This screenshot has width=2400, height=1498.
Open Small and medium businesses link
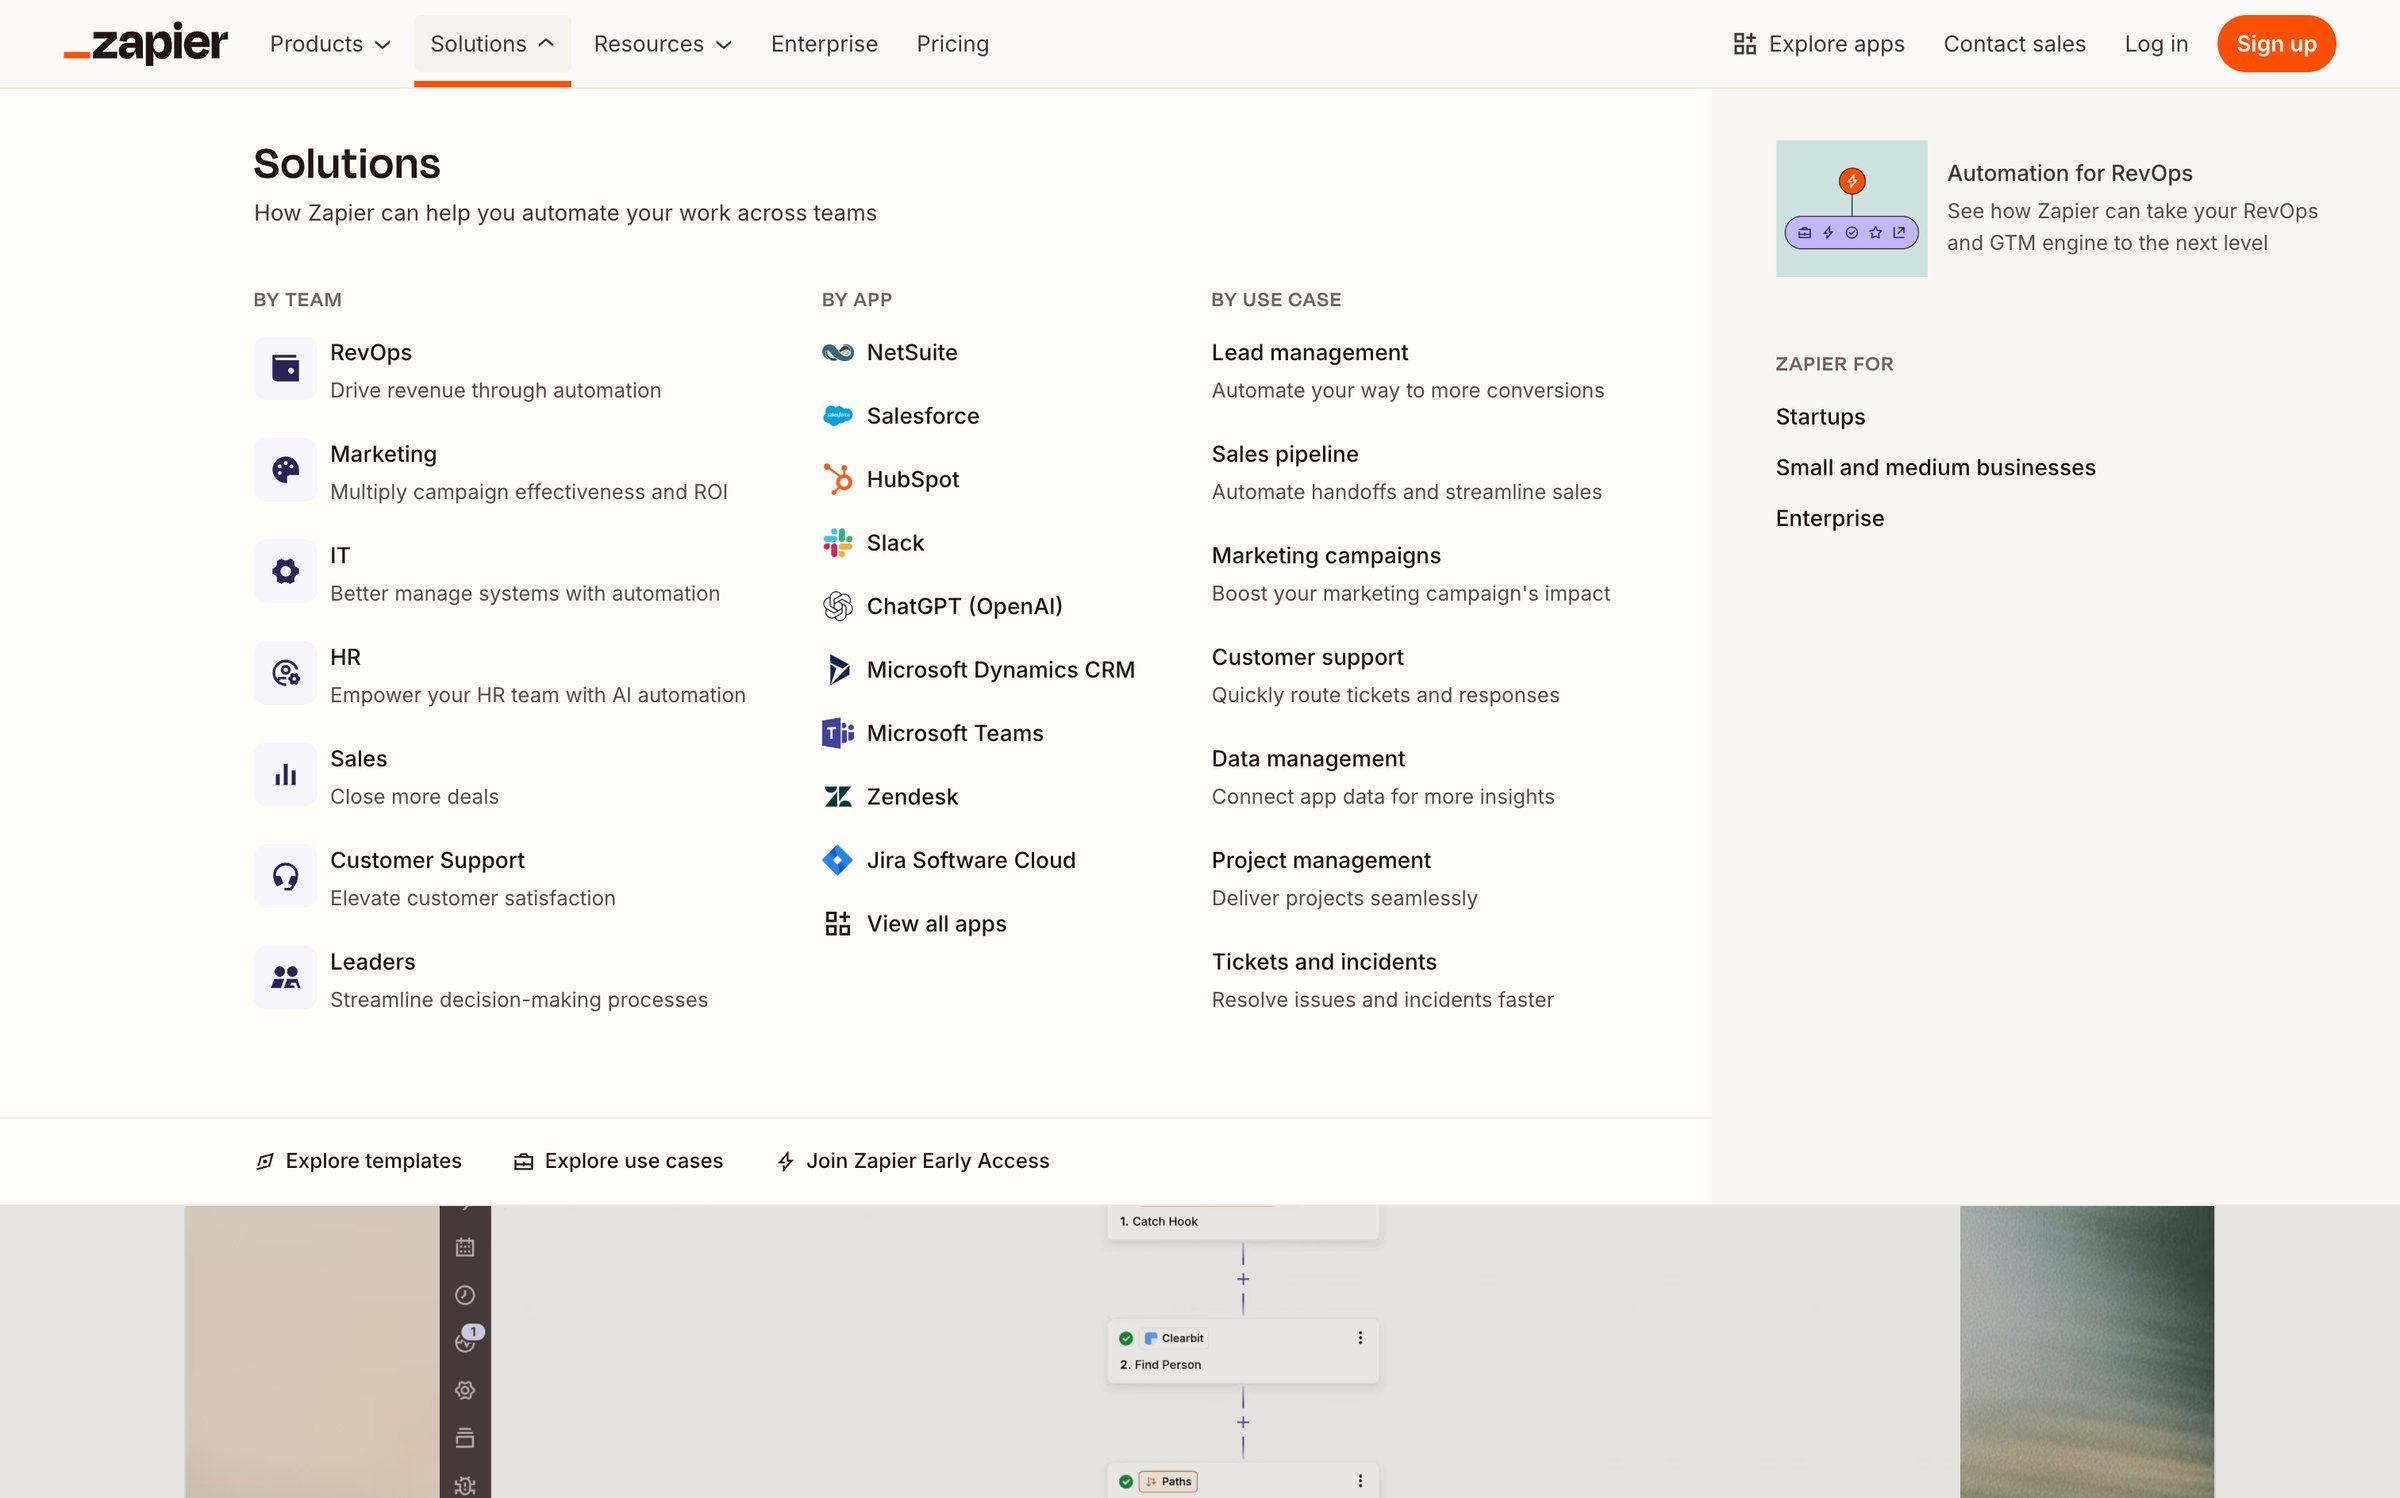point(1935,467)
